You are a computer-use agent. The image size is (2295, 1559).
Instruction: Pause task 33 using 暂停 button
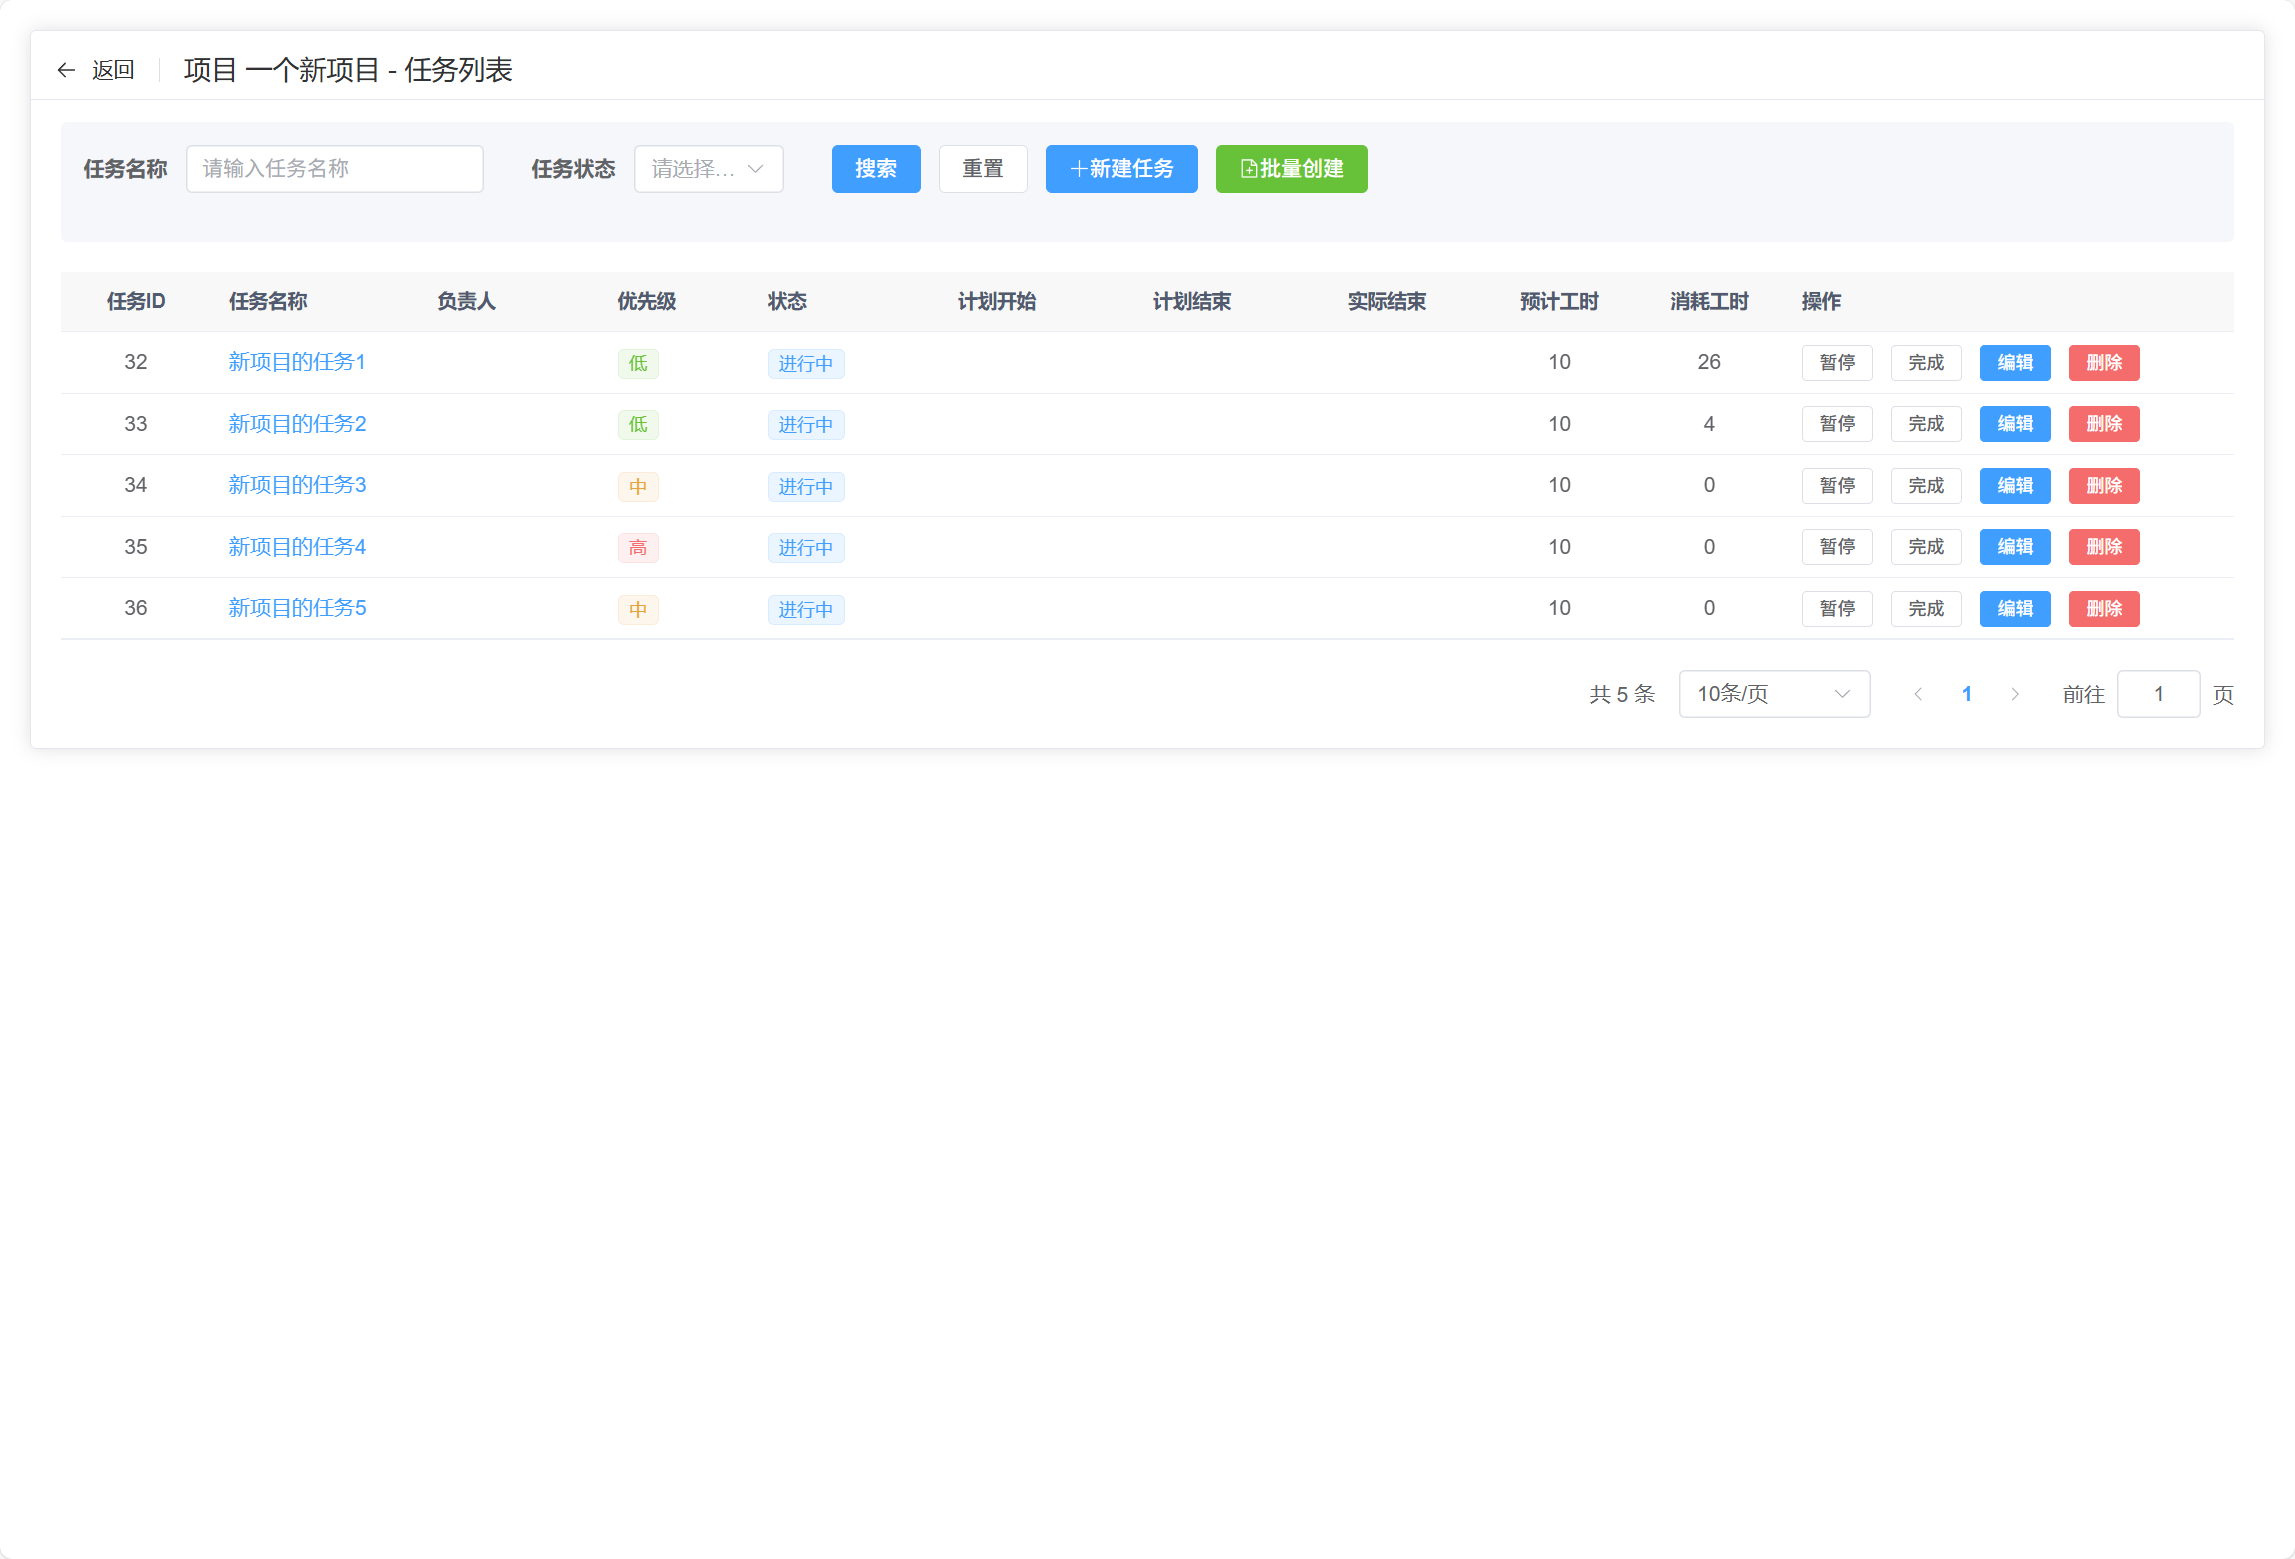(x=1837, y=423)
